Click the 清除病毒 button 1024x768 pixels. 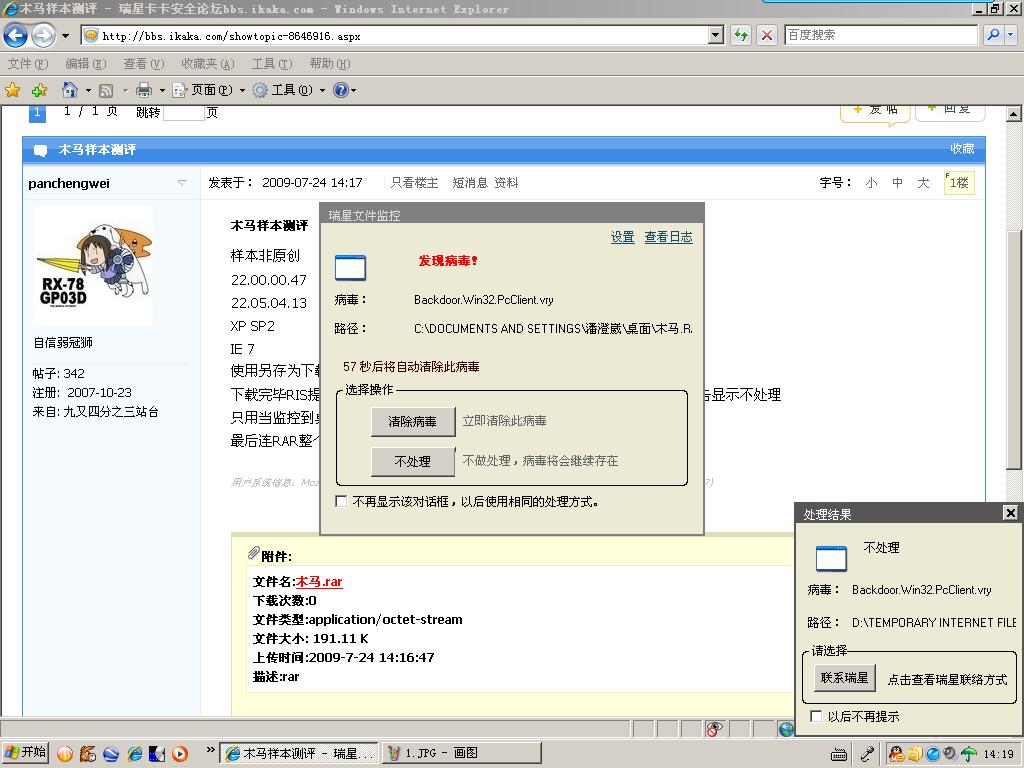(x=413, y=422)
